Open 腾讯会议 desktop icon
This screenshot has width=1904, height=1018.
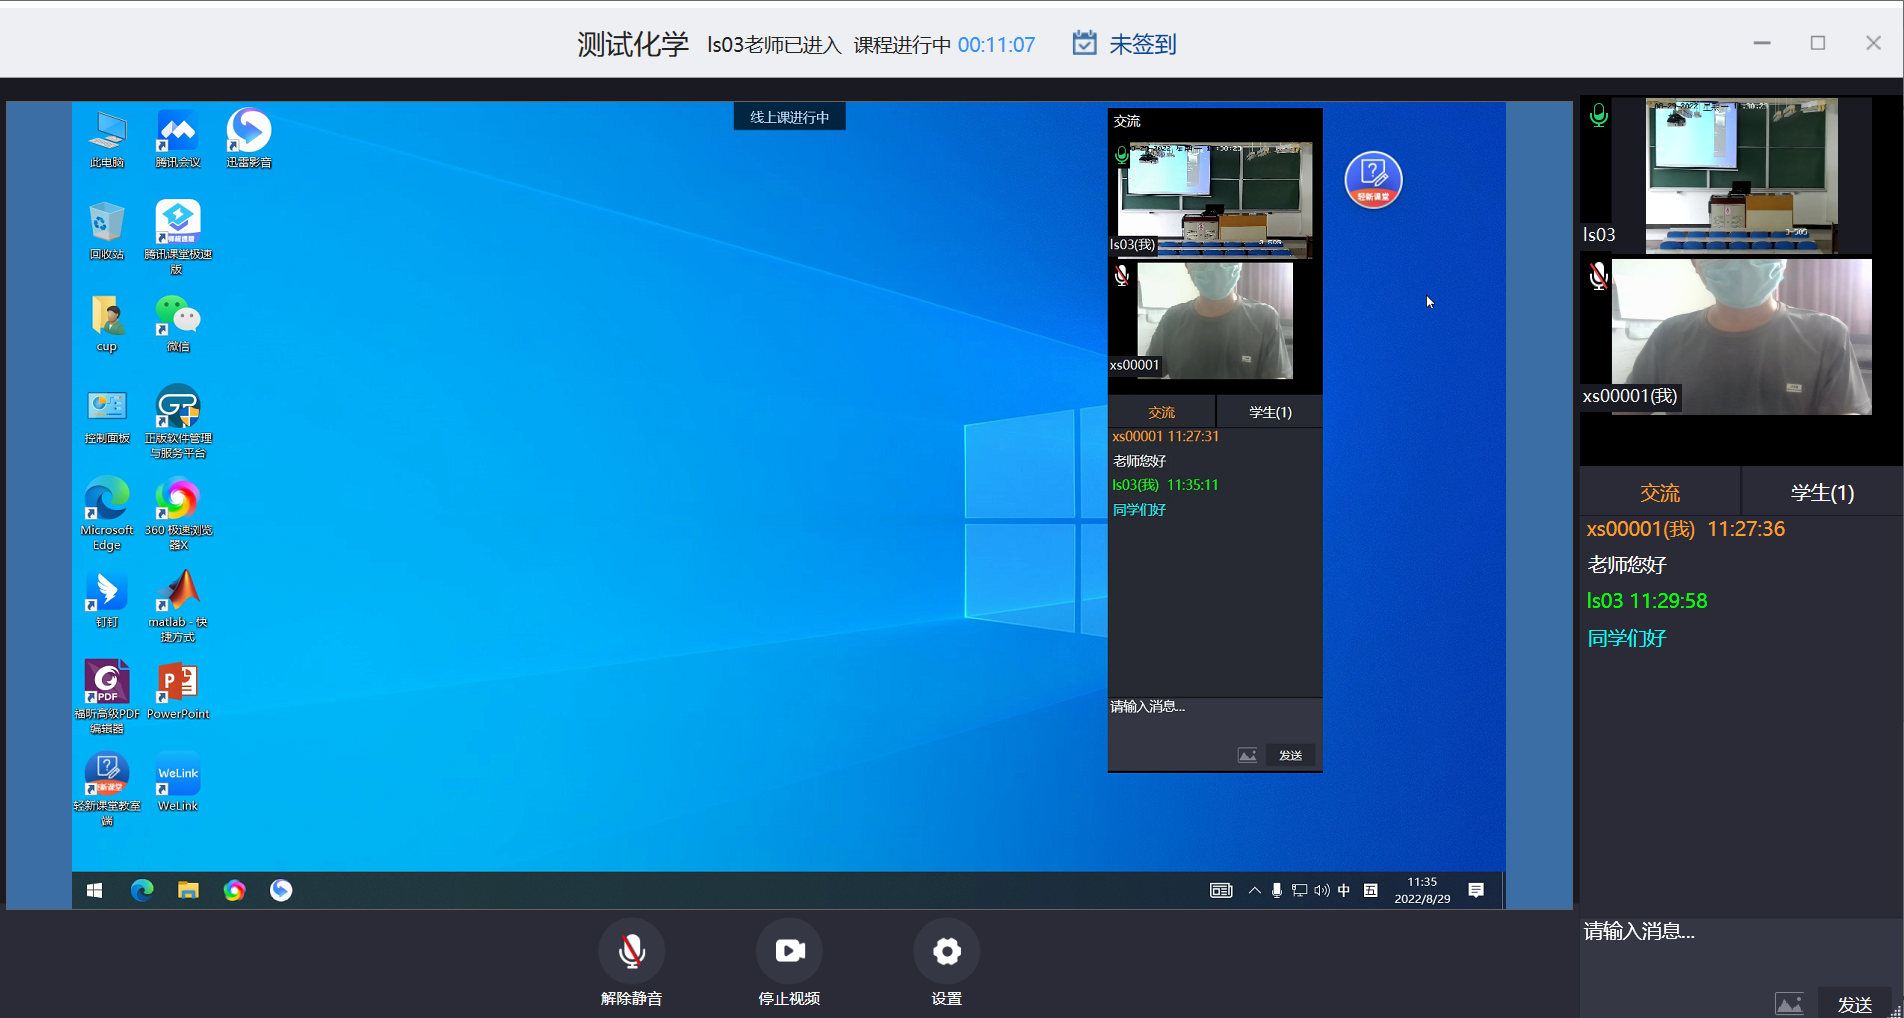click(x=178, y=138)
